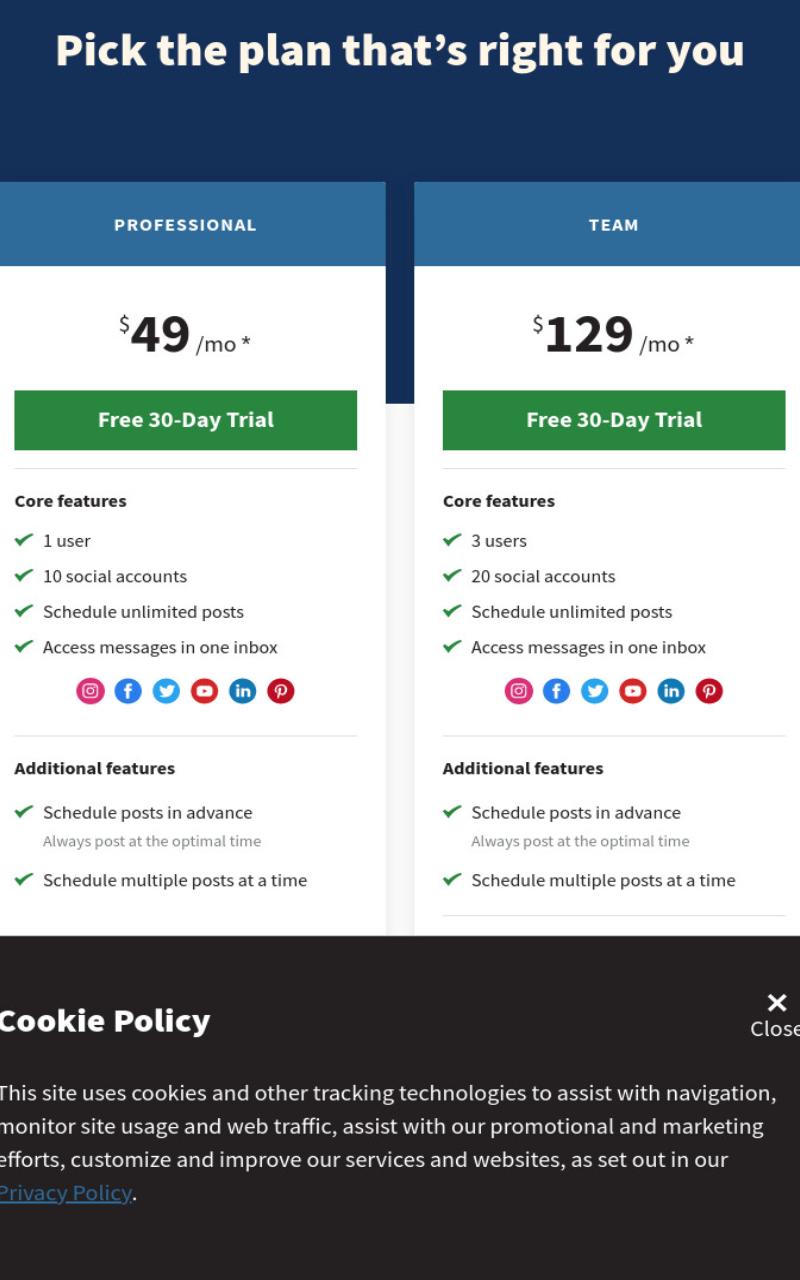Click the $49 per month price

[185, 335]
